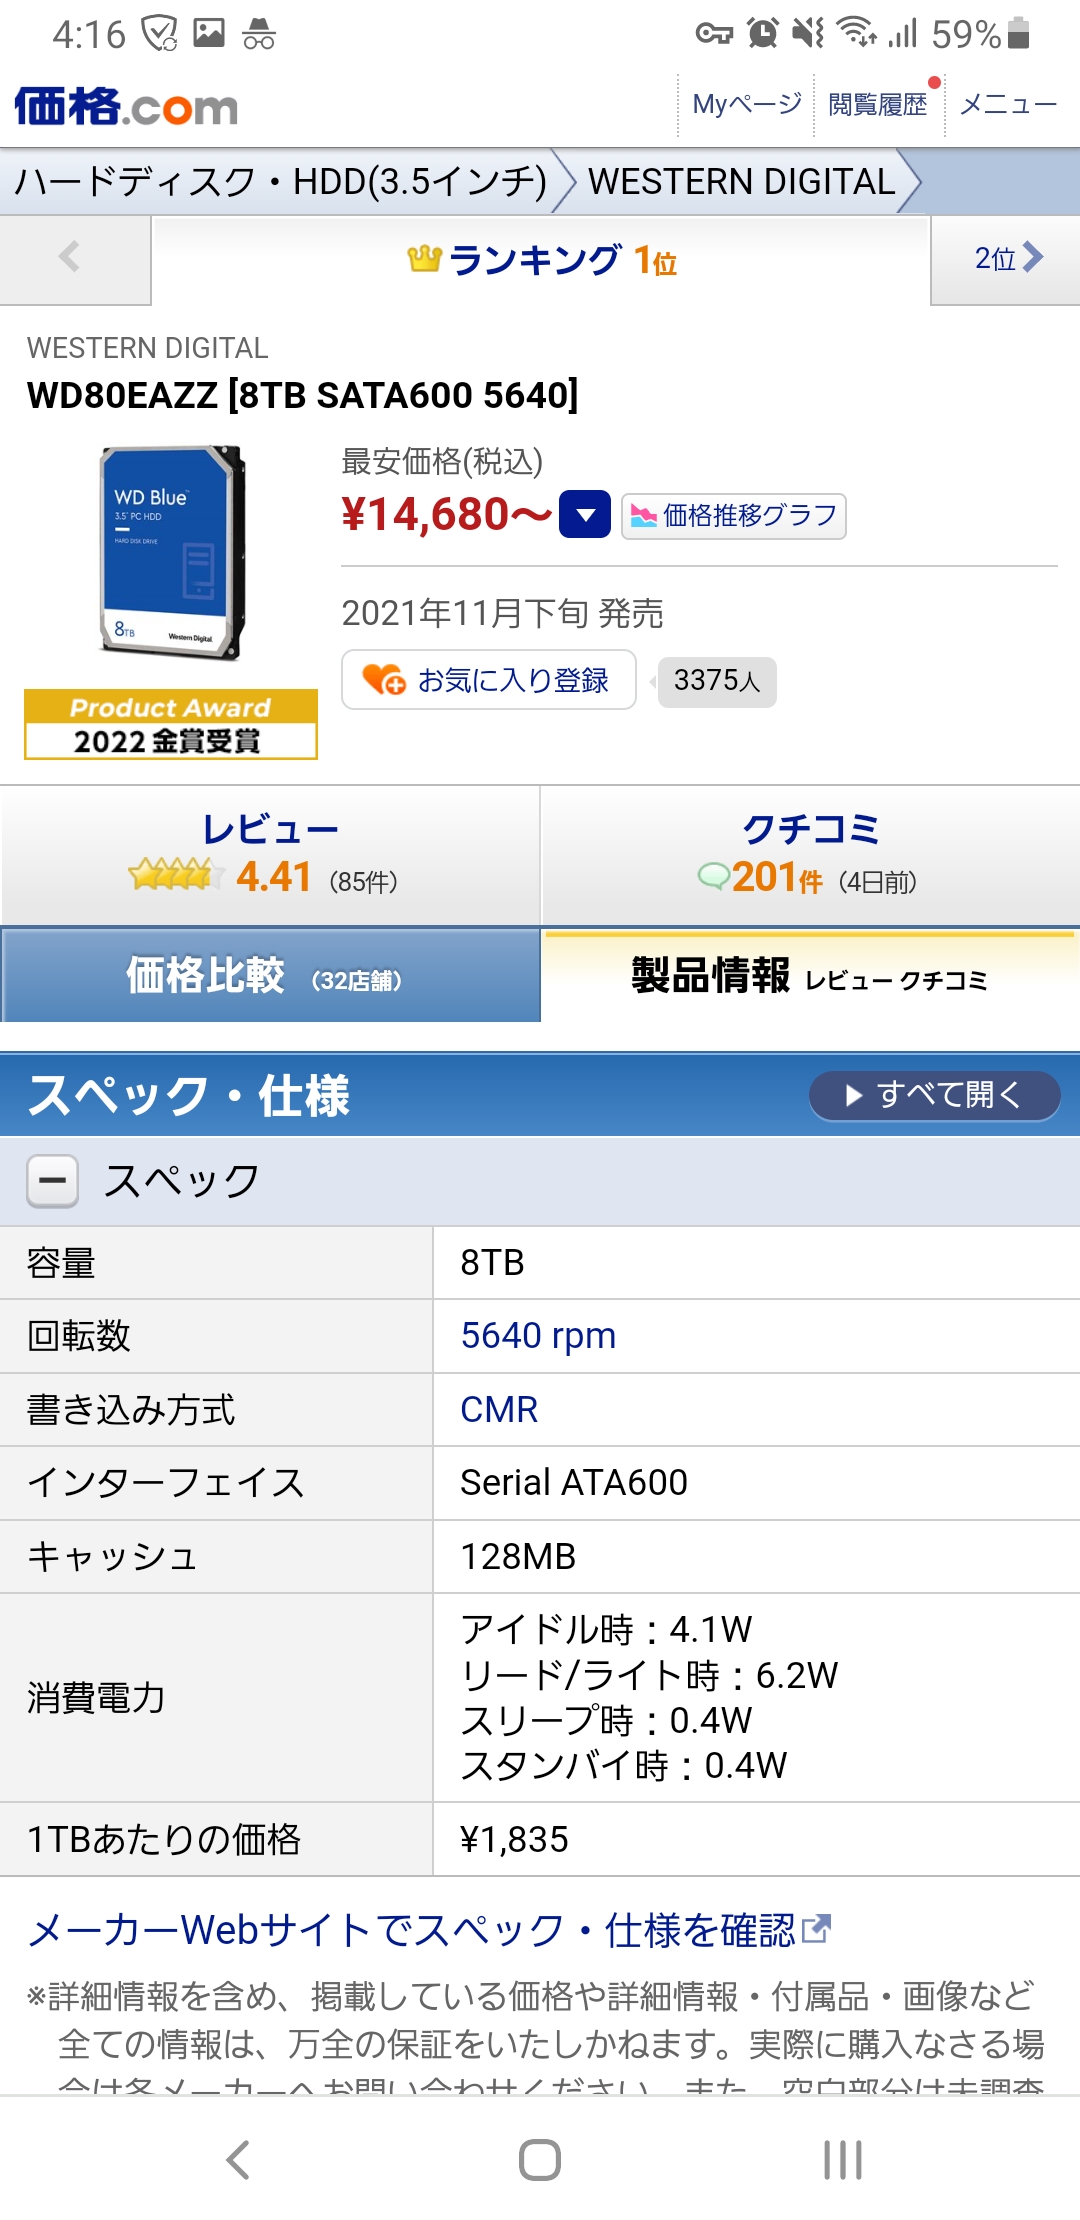
Task: Select product title WD80EAZZ [8TB SATA600 5640]
Action: [x=303, y=396]
